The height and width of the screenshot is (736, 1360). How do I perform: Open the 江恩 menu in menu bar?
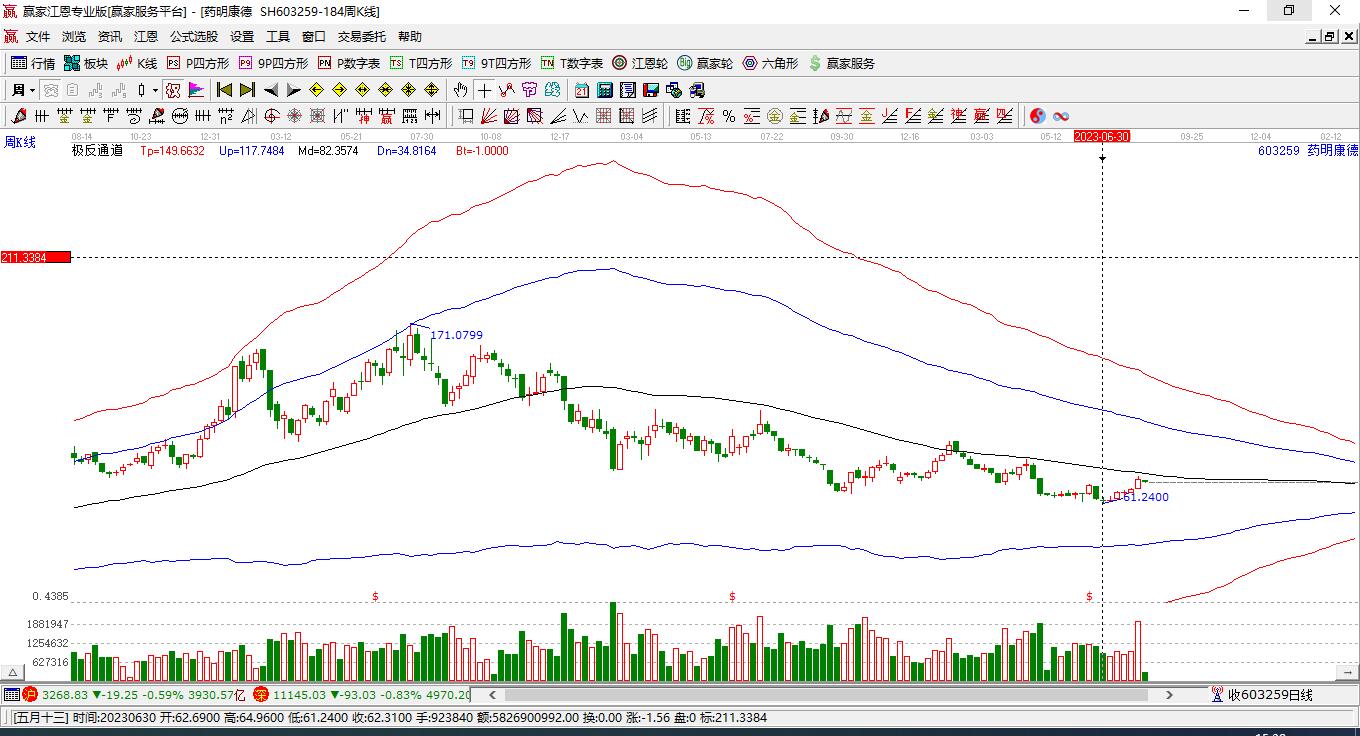tap(146, 37)
